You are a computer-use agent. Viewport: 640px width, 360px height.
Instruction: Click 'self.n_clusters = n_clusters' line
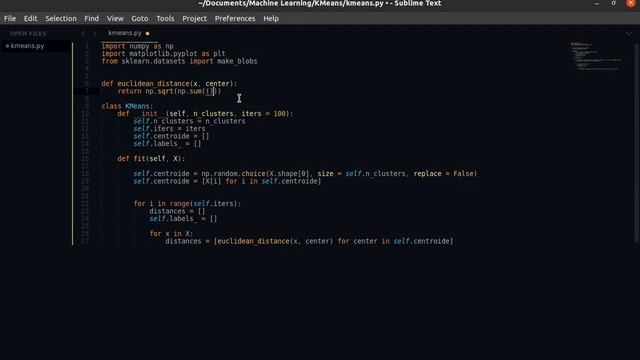point(189,121)
